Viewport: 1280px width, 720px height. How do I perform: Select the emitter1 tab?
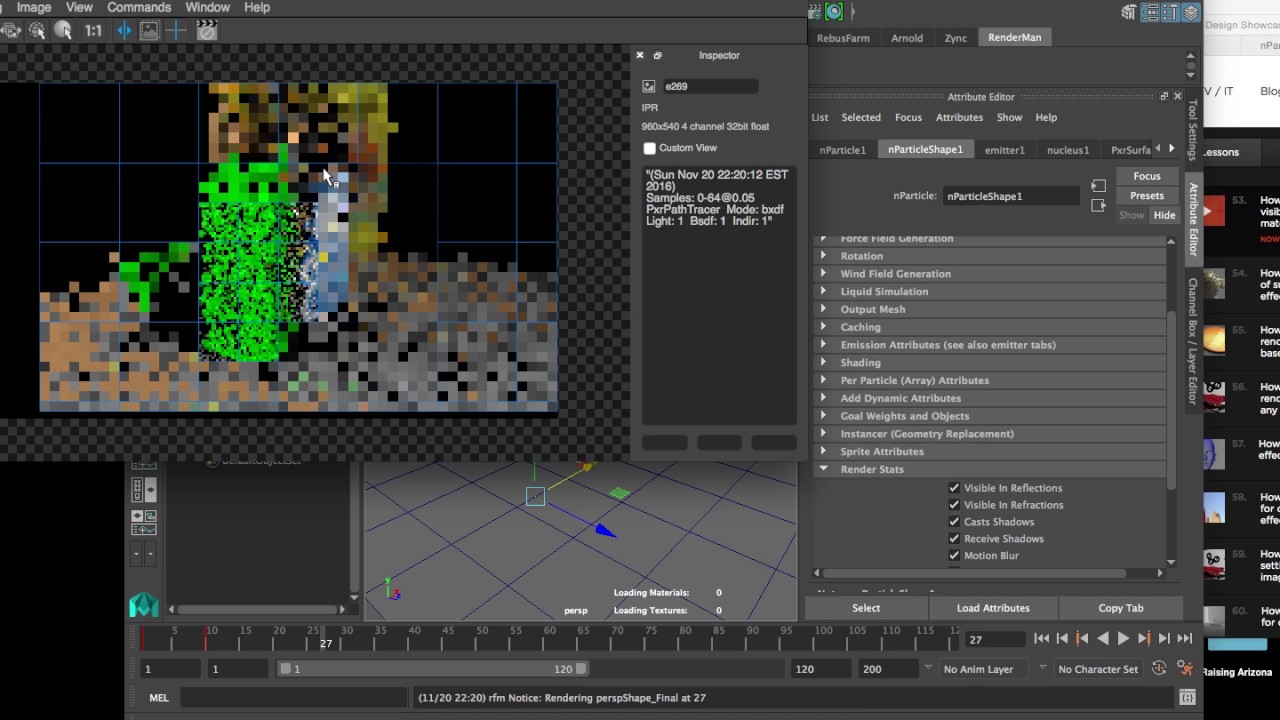coord(1004,150)
